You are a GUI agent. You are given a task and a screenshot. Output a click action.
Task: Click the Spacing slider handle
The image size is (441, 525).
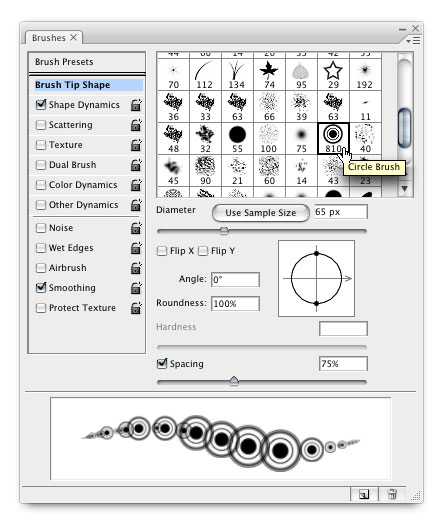(234, 381)
